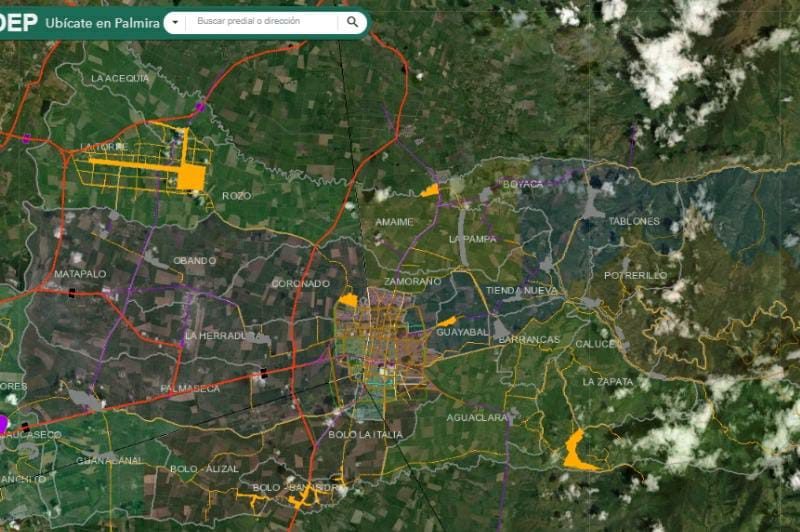Click the 'Ubícate en Palmira' title
The image size is (800, 532).
(102, 22)
